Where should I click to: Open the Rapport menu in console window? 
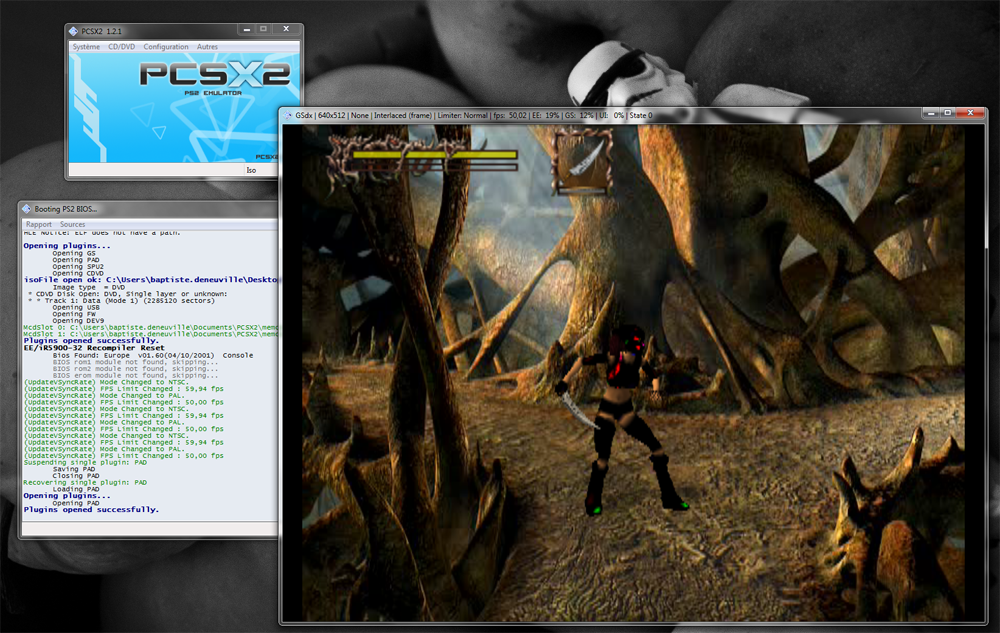click(x=39, y=224)
